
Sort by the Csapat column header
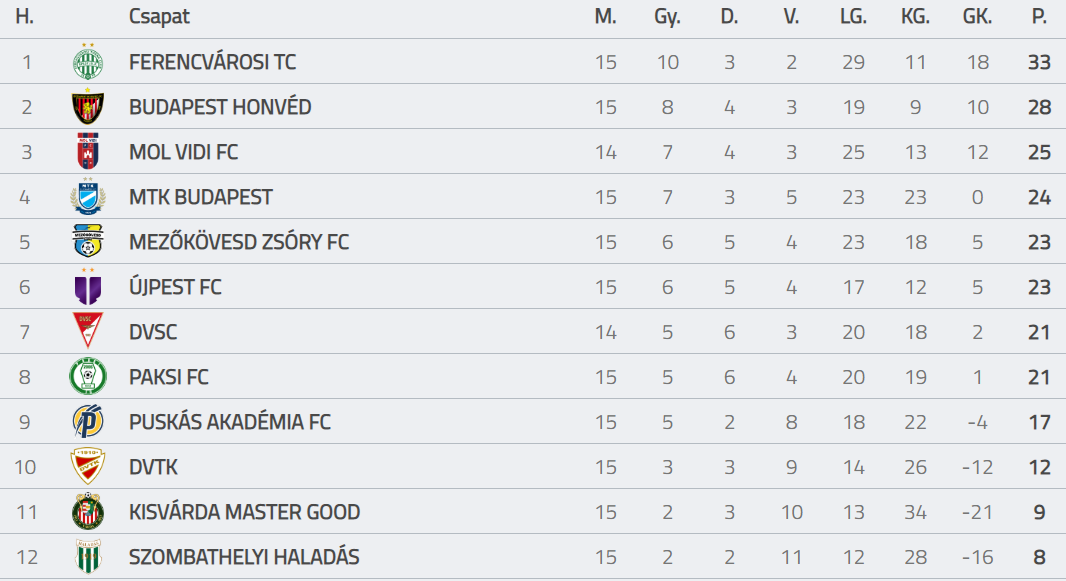(x=159, y=16)
